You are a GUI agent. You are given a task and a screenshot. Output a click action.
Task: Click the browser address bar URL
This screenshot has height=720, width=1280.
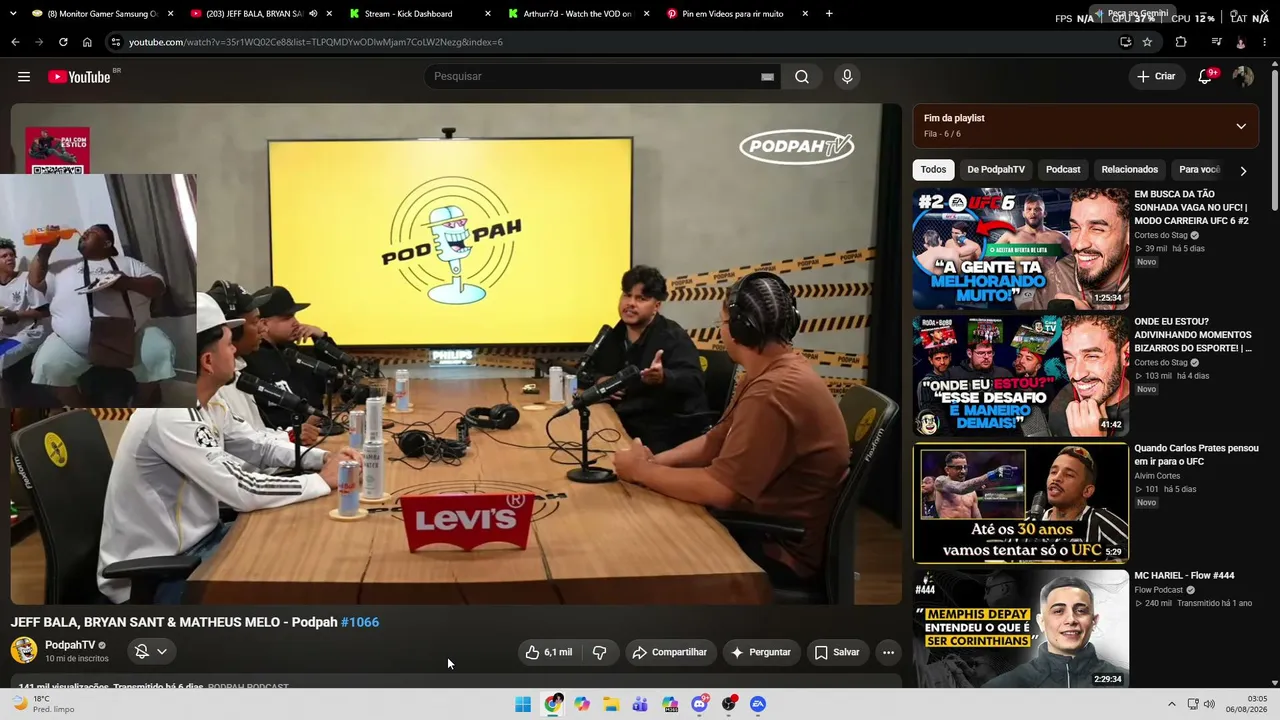click(x=316, y=42)
